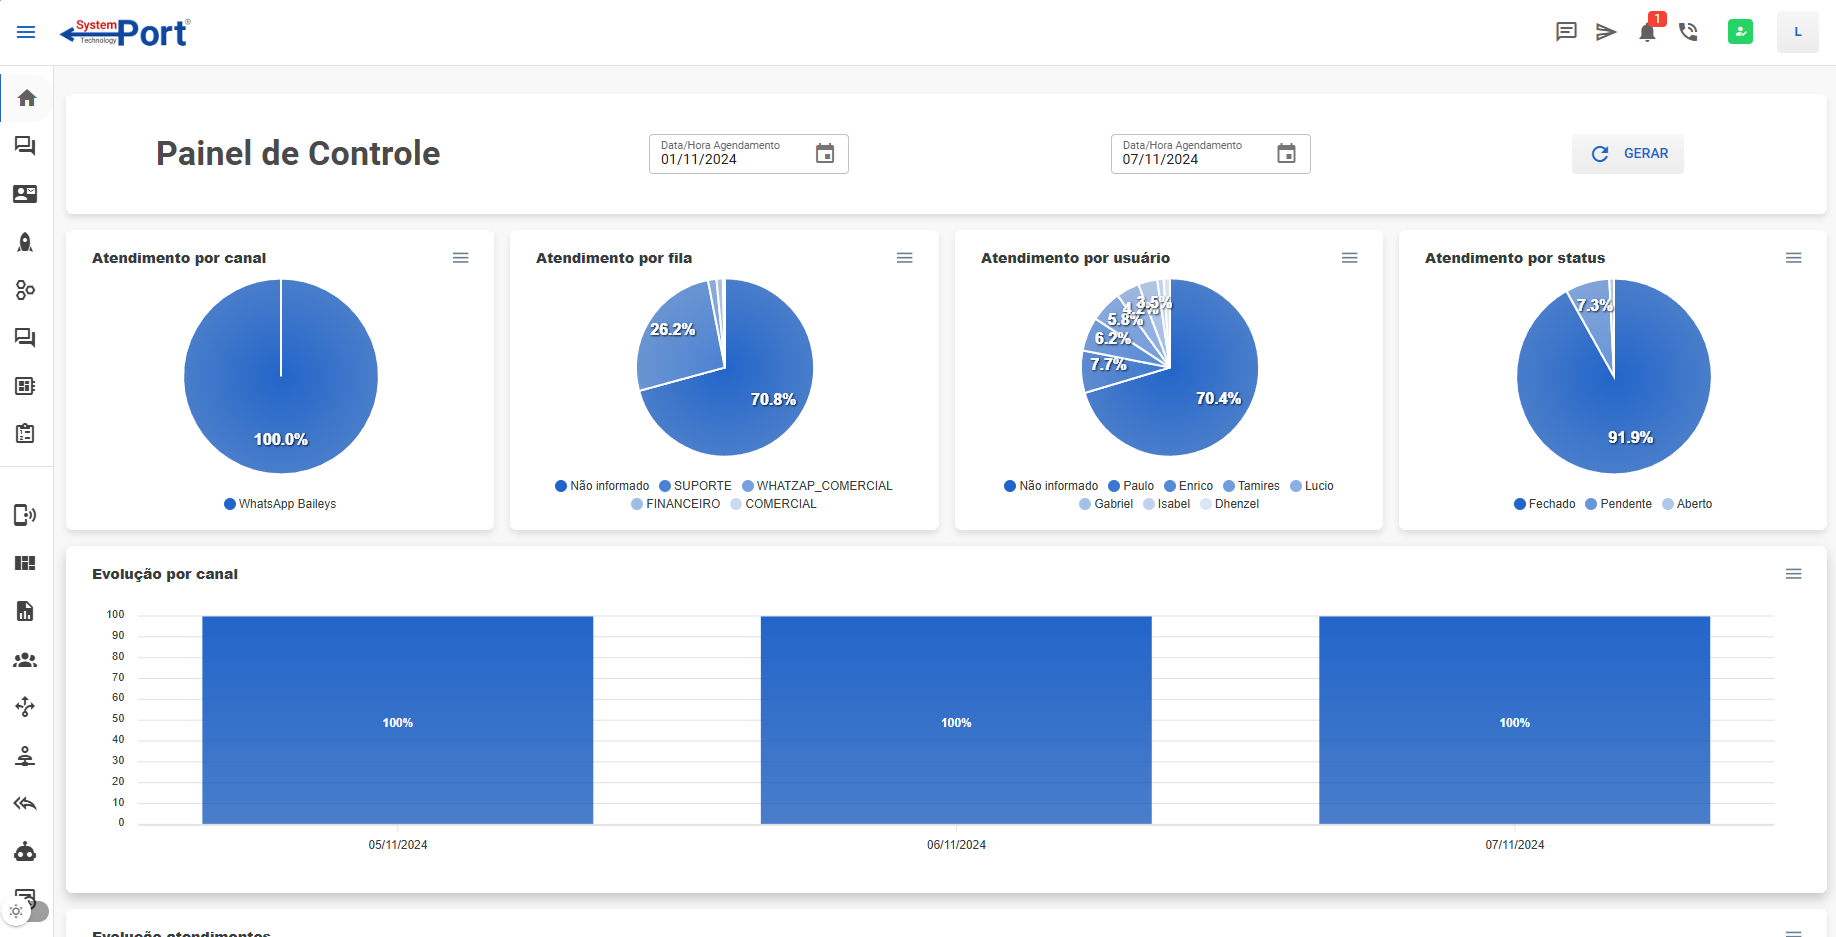Screen dimensions: 1836x937
Task: Open the chat messages icon in header
Action: click(1566, 32)
